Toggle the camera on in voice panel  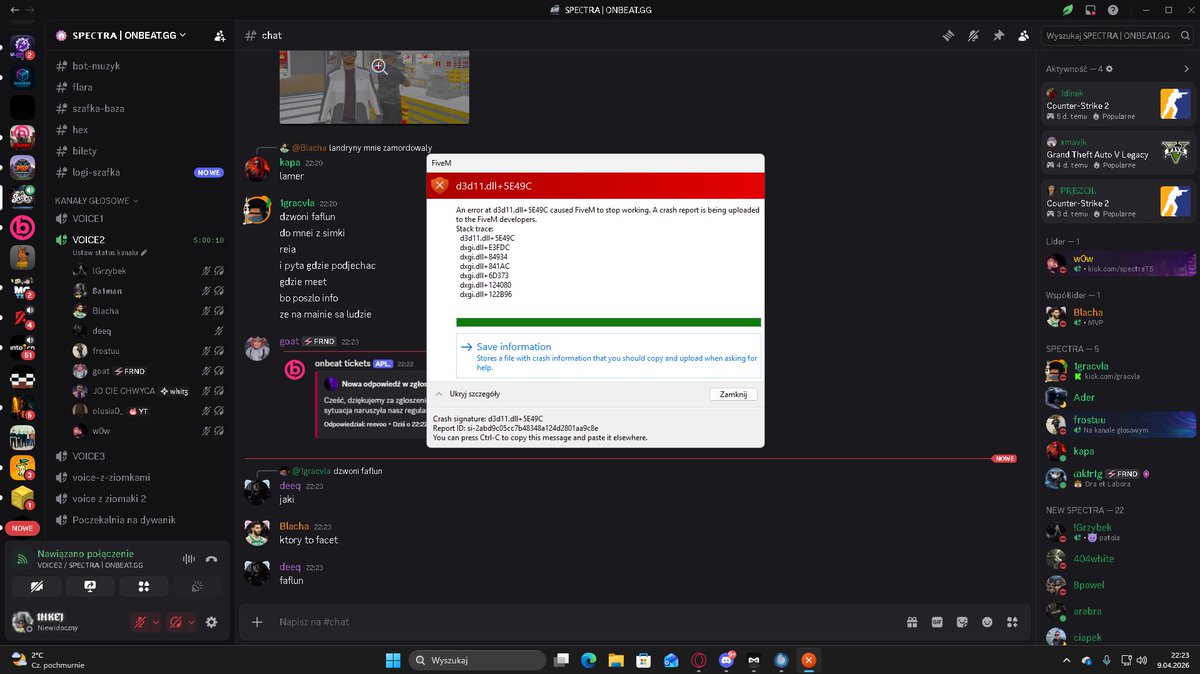click(x=37, y=587)
